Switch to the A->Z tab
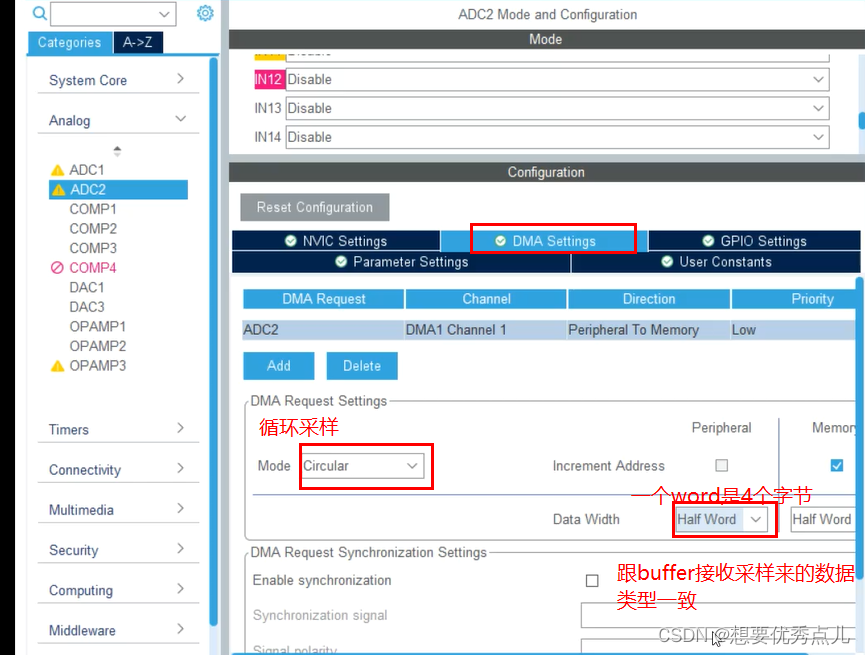 [139, 42]
